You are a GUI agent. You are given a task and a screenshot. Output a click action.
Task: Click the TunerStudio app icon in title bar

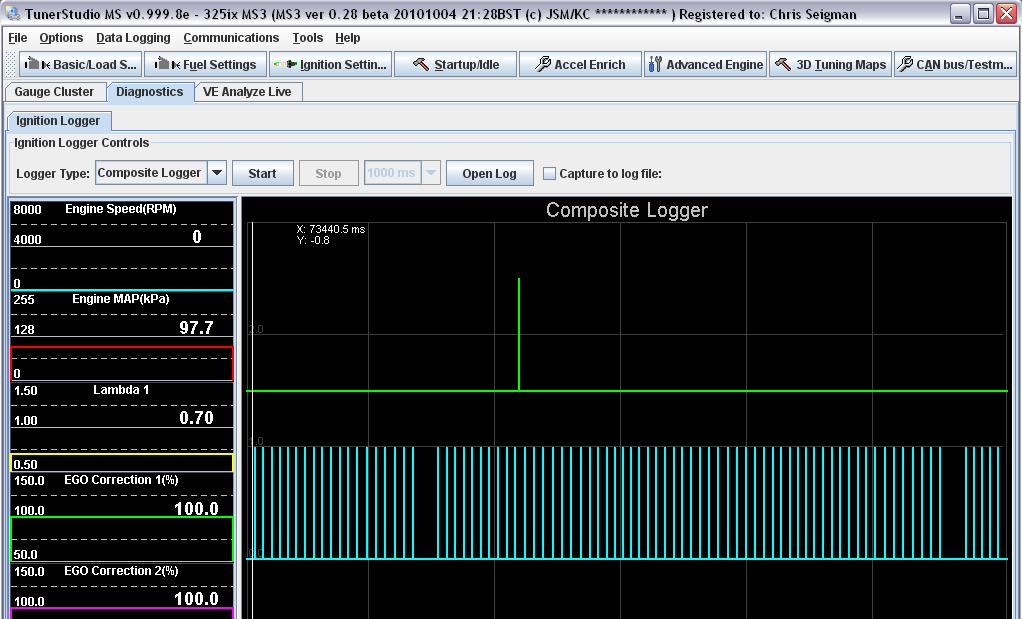point(12,14)
